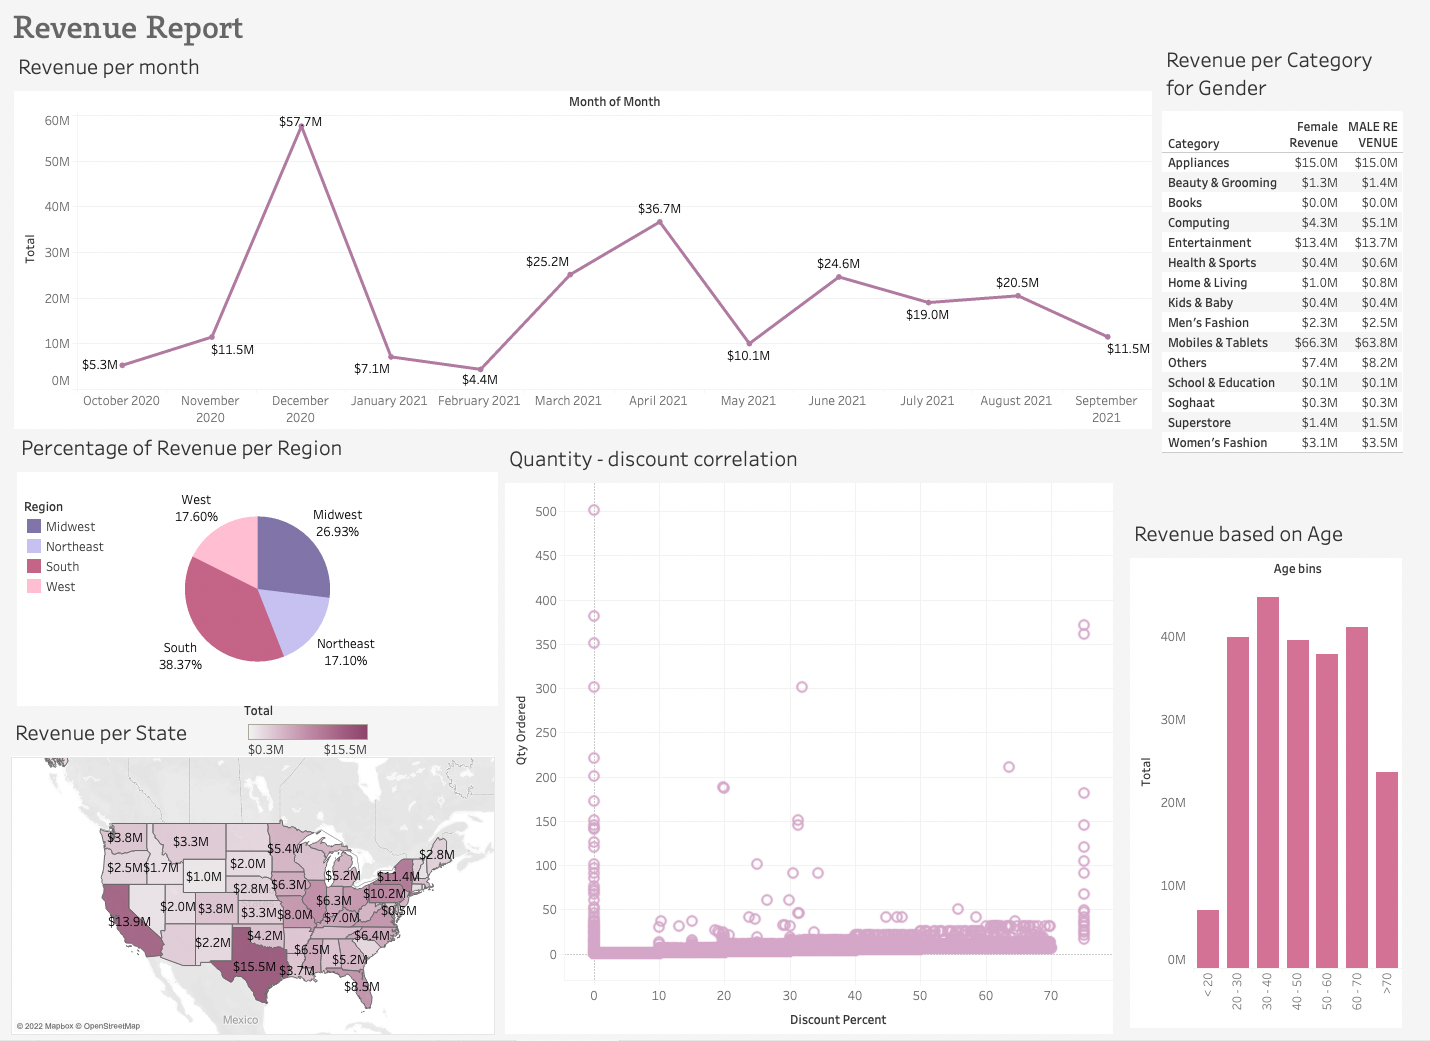Viewport: 1430px width, 1041px height.
Task: Click the Qty Ordered axis title
Action: [x=521, y=731]
